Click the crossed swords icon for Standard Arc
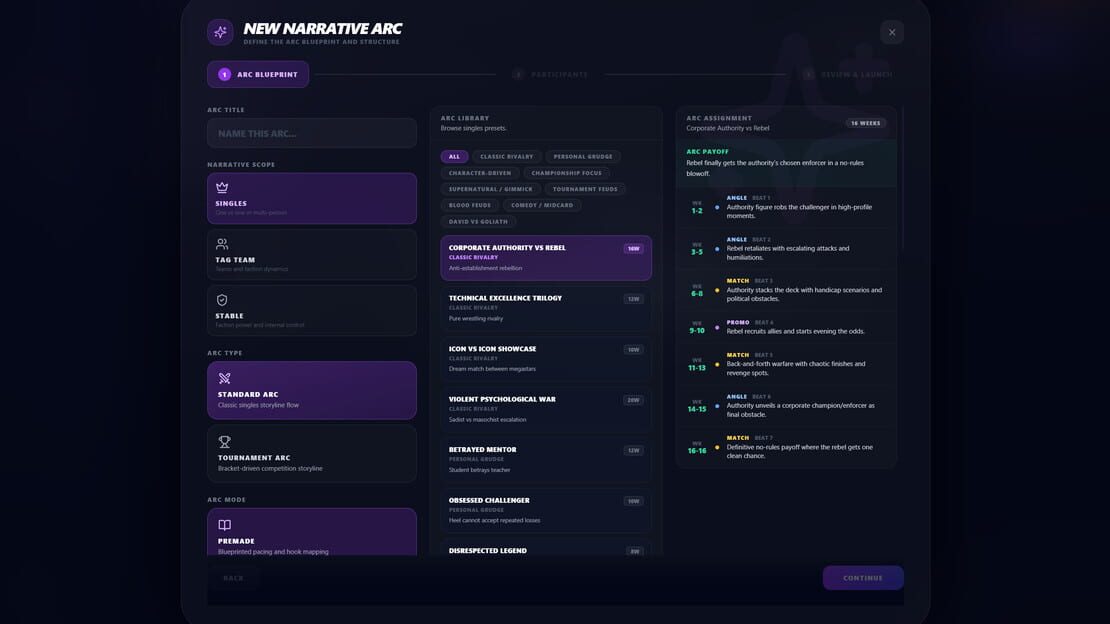Image resolution: width=1110 pixels, height=624 pixels. (224, 378)
